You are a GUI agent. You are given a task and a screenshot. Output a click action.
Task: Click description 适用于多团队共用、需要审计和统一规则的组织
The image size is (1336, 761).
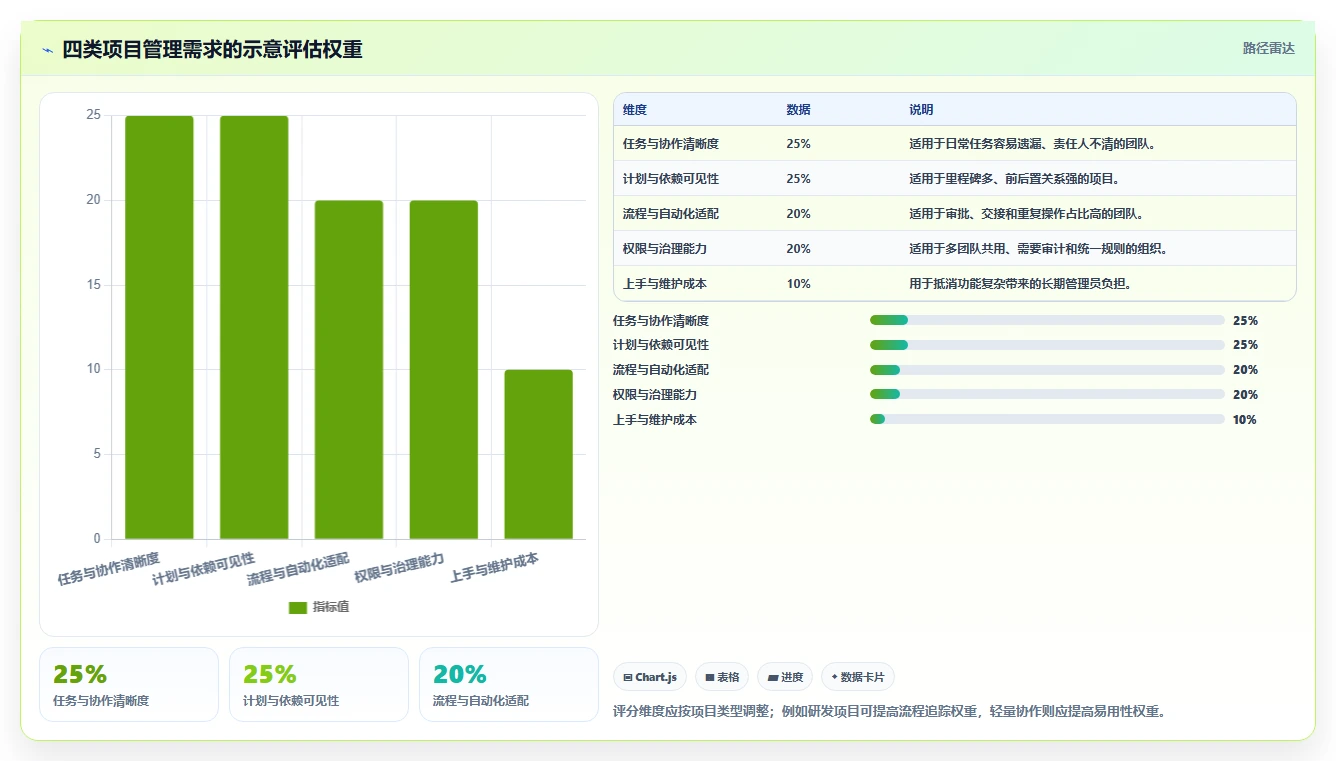point(1038,249)
